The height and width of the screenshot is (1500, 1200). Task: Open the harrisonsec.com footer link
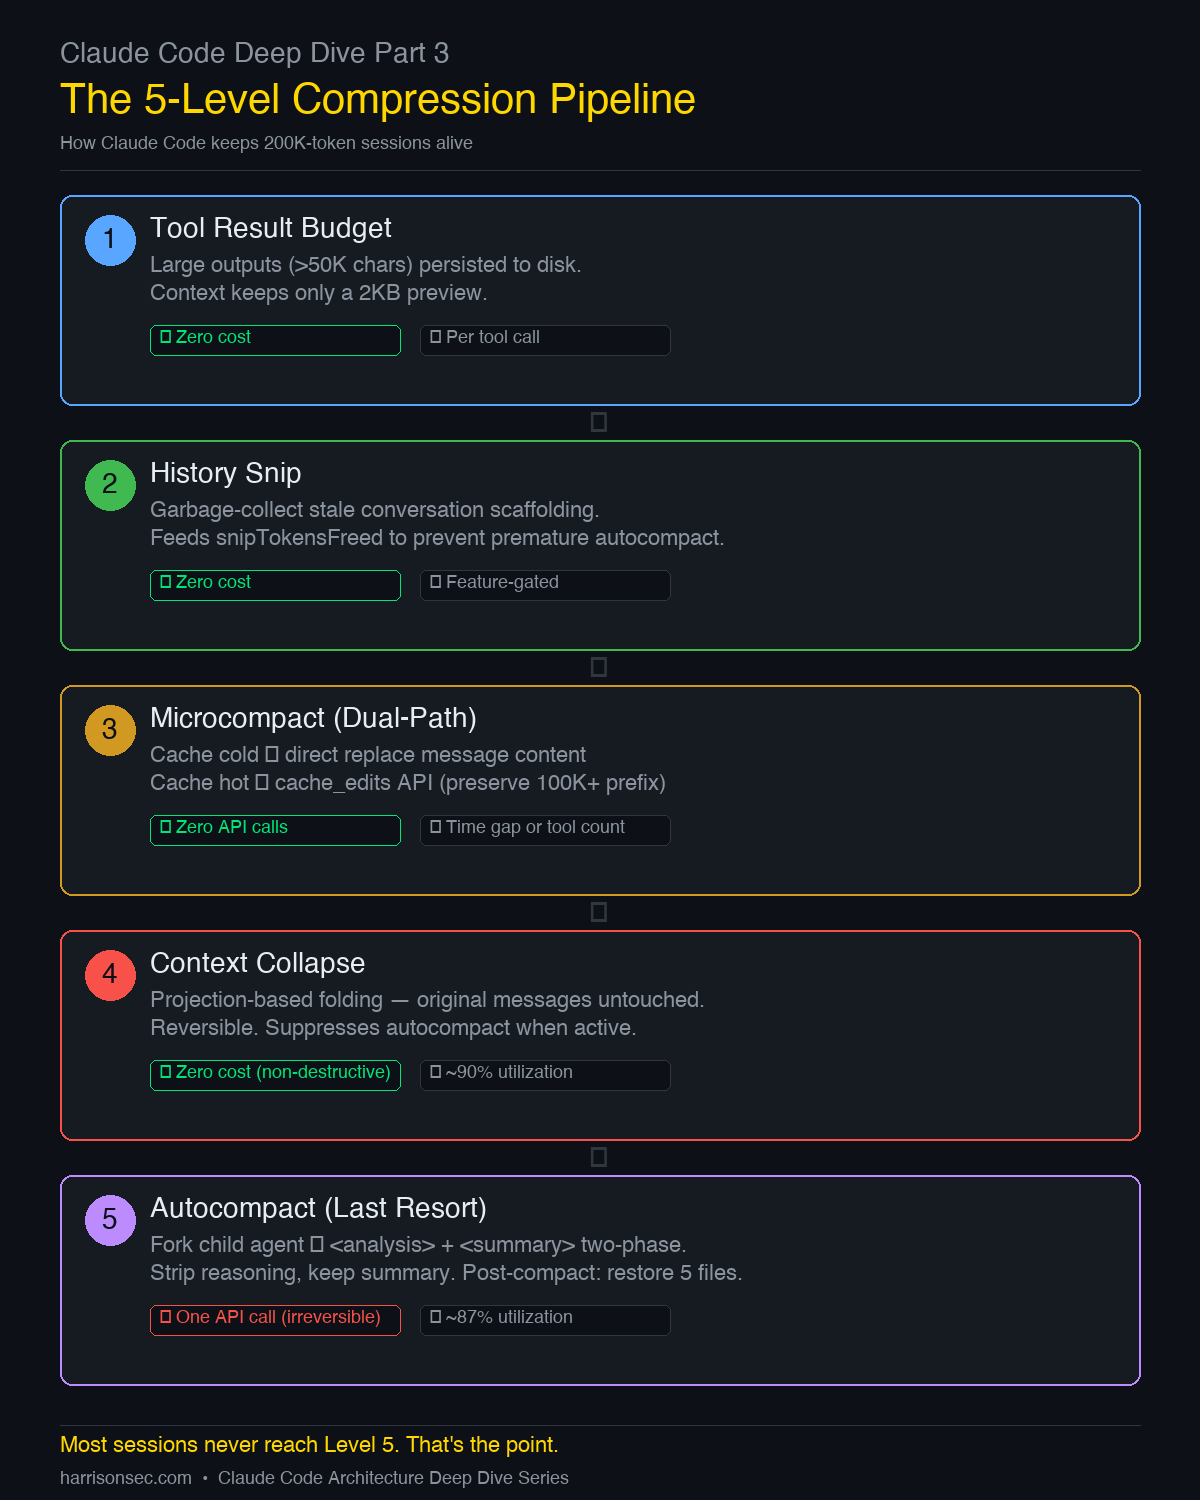pyautogui.click(x=126, y=1478)
